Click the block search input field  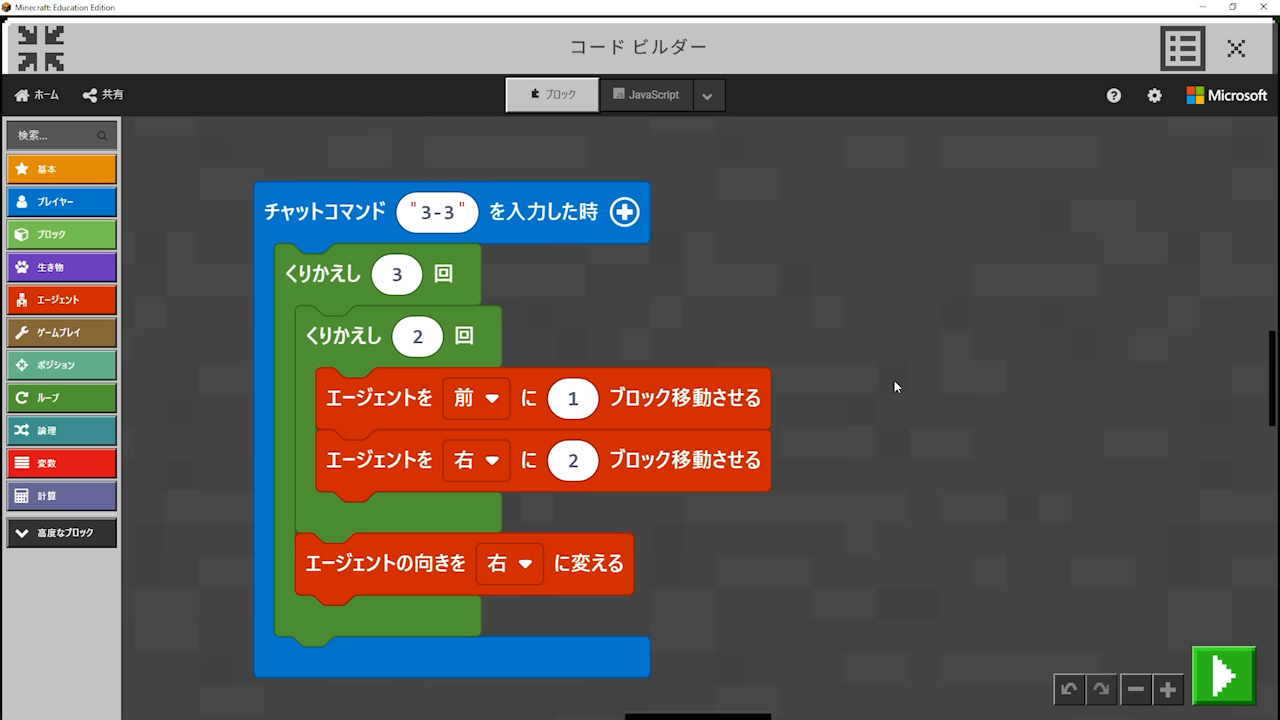(56, 136)
